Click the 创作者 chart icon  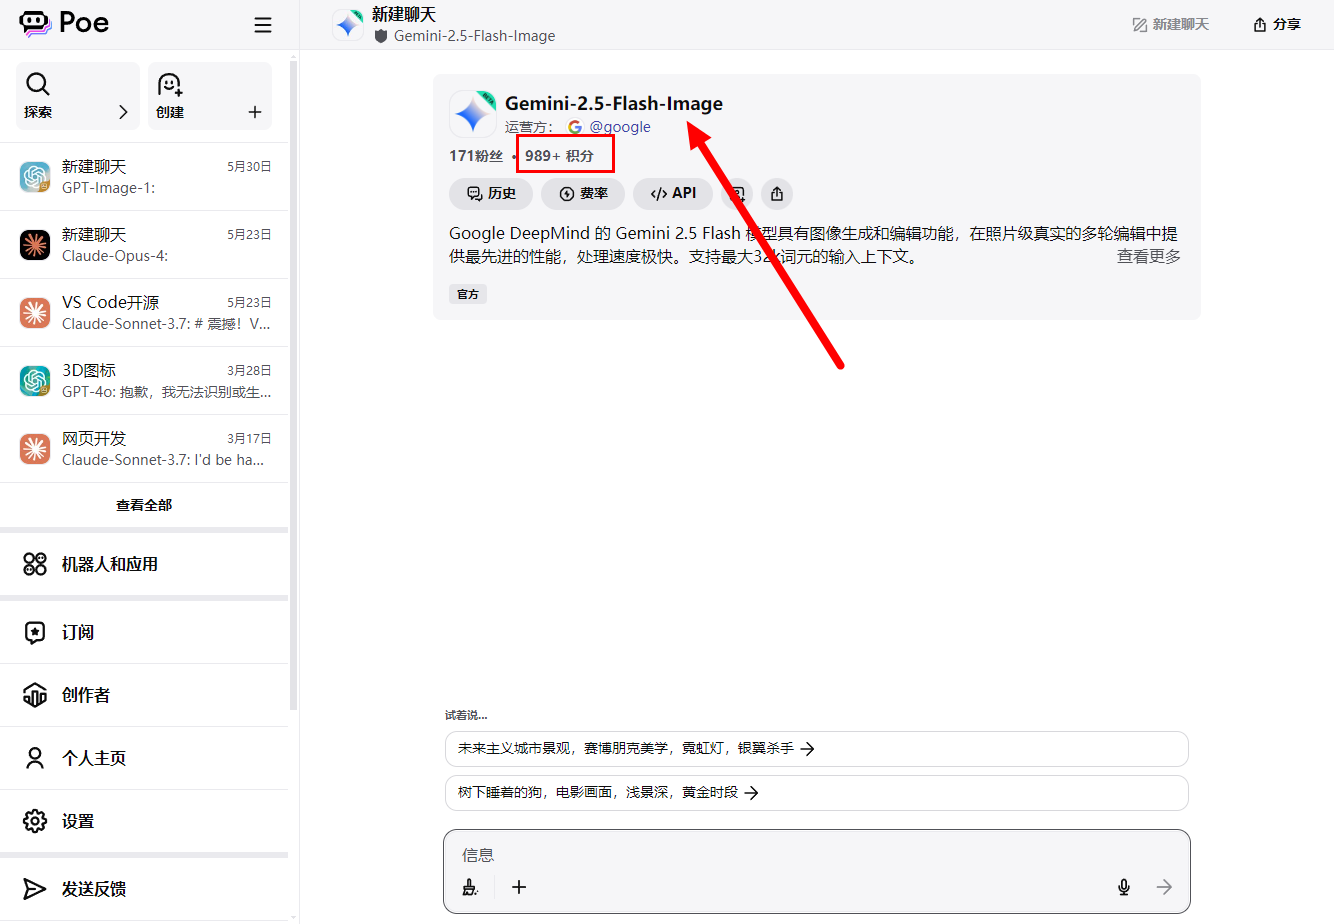[35, 695]
